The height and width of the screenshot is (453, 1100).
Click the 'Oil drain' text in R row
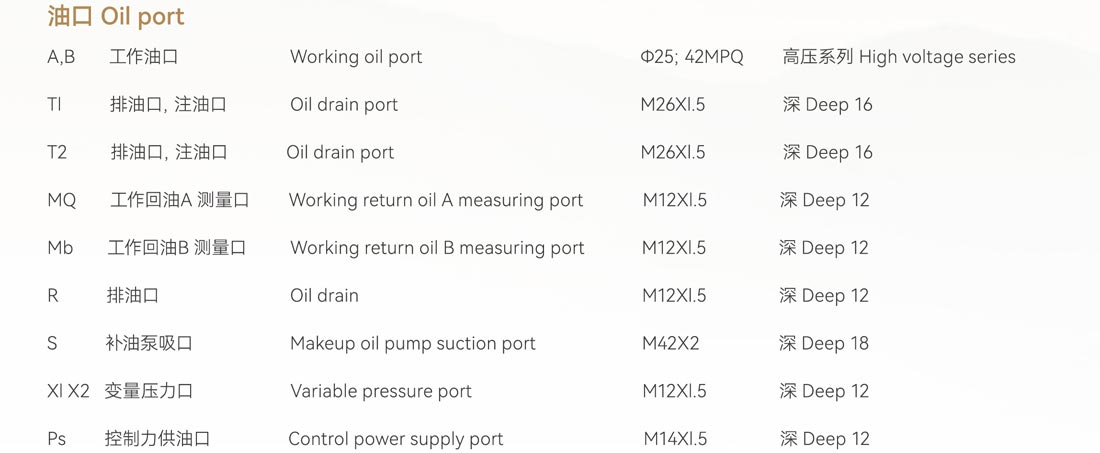pyautogui.click(x=324, y=295)
